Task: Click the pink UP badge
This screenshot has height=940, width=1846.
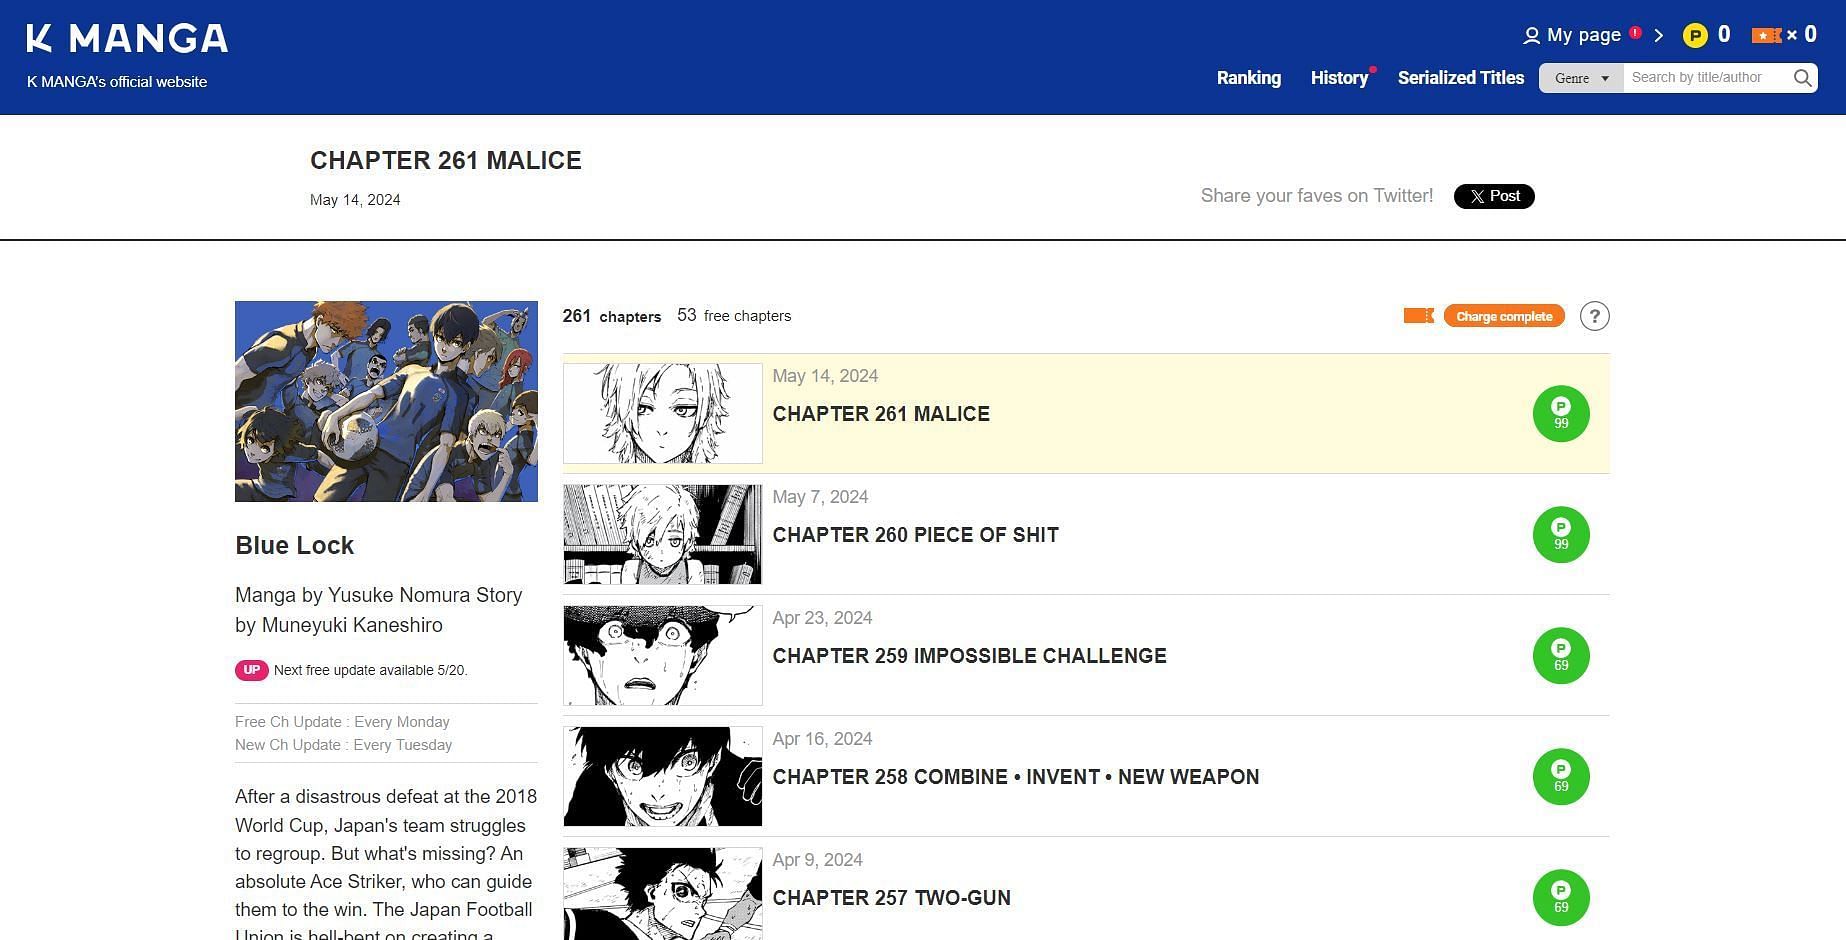Action: (252, 670)
